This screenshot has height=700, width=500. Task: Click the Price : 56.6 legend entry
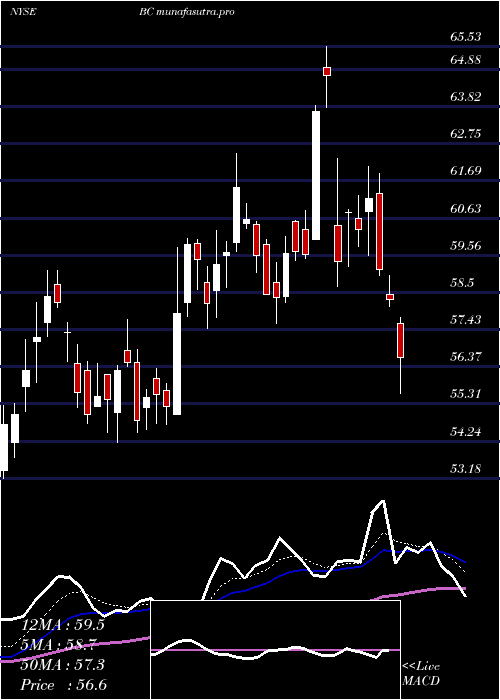coord(63,684)
